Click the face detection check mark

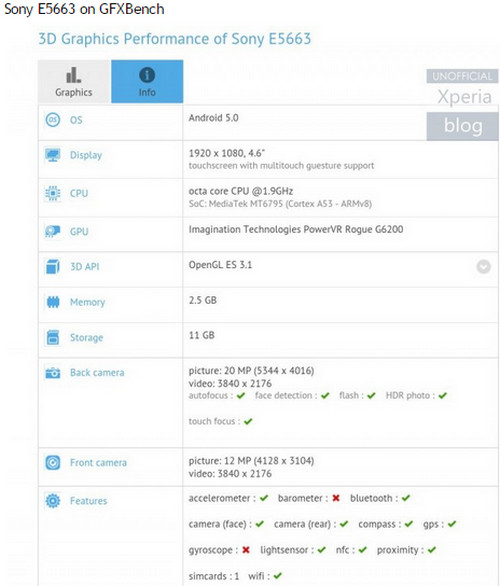(325, 395)
